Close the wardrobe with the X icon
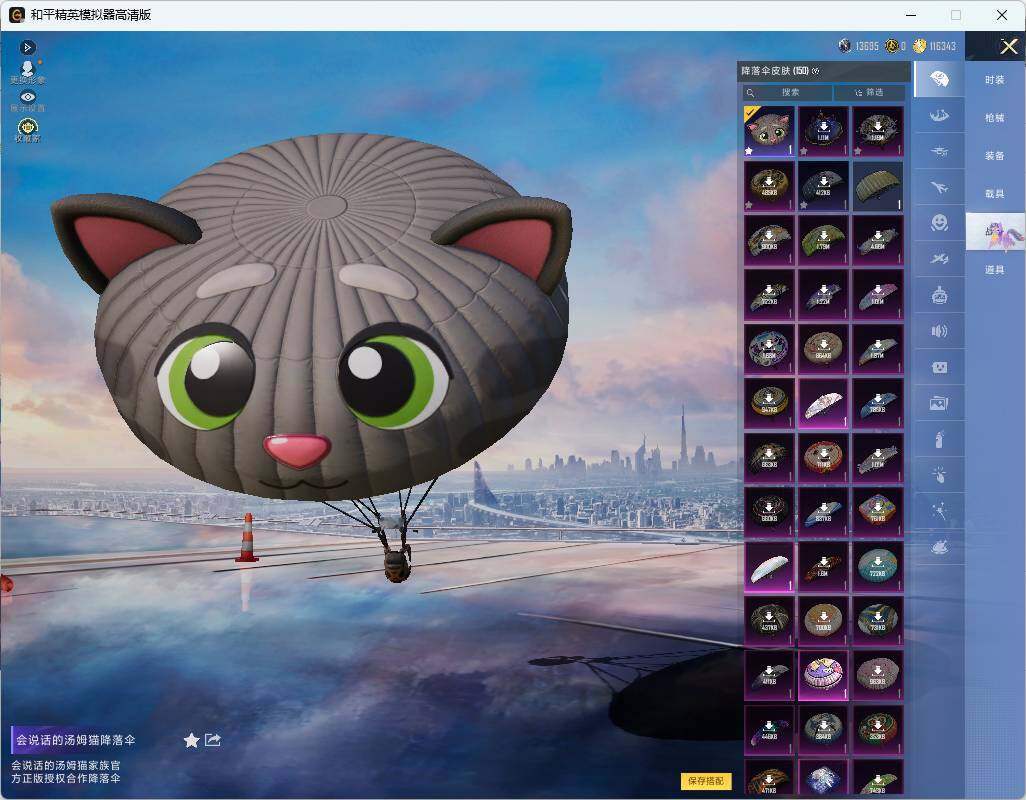Screen dimensions: 1026x800 coord(1008,46)
